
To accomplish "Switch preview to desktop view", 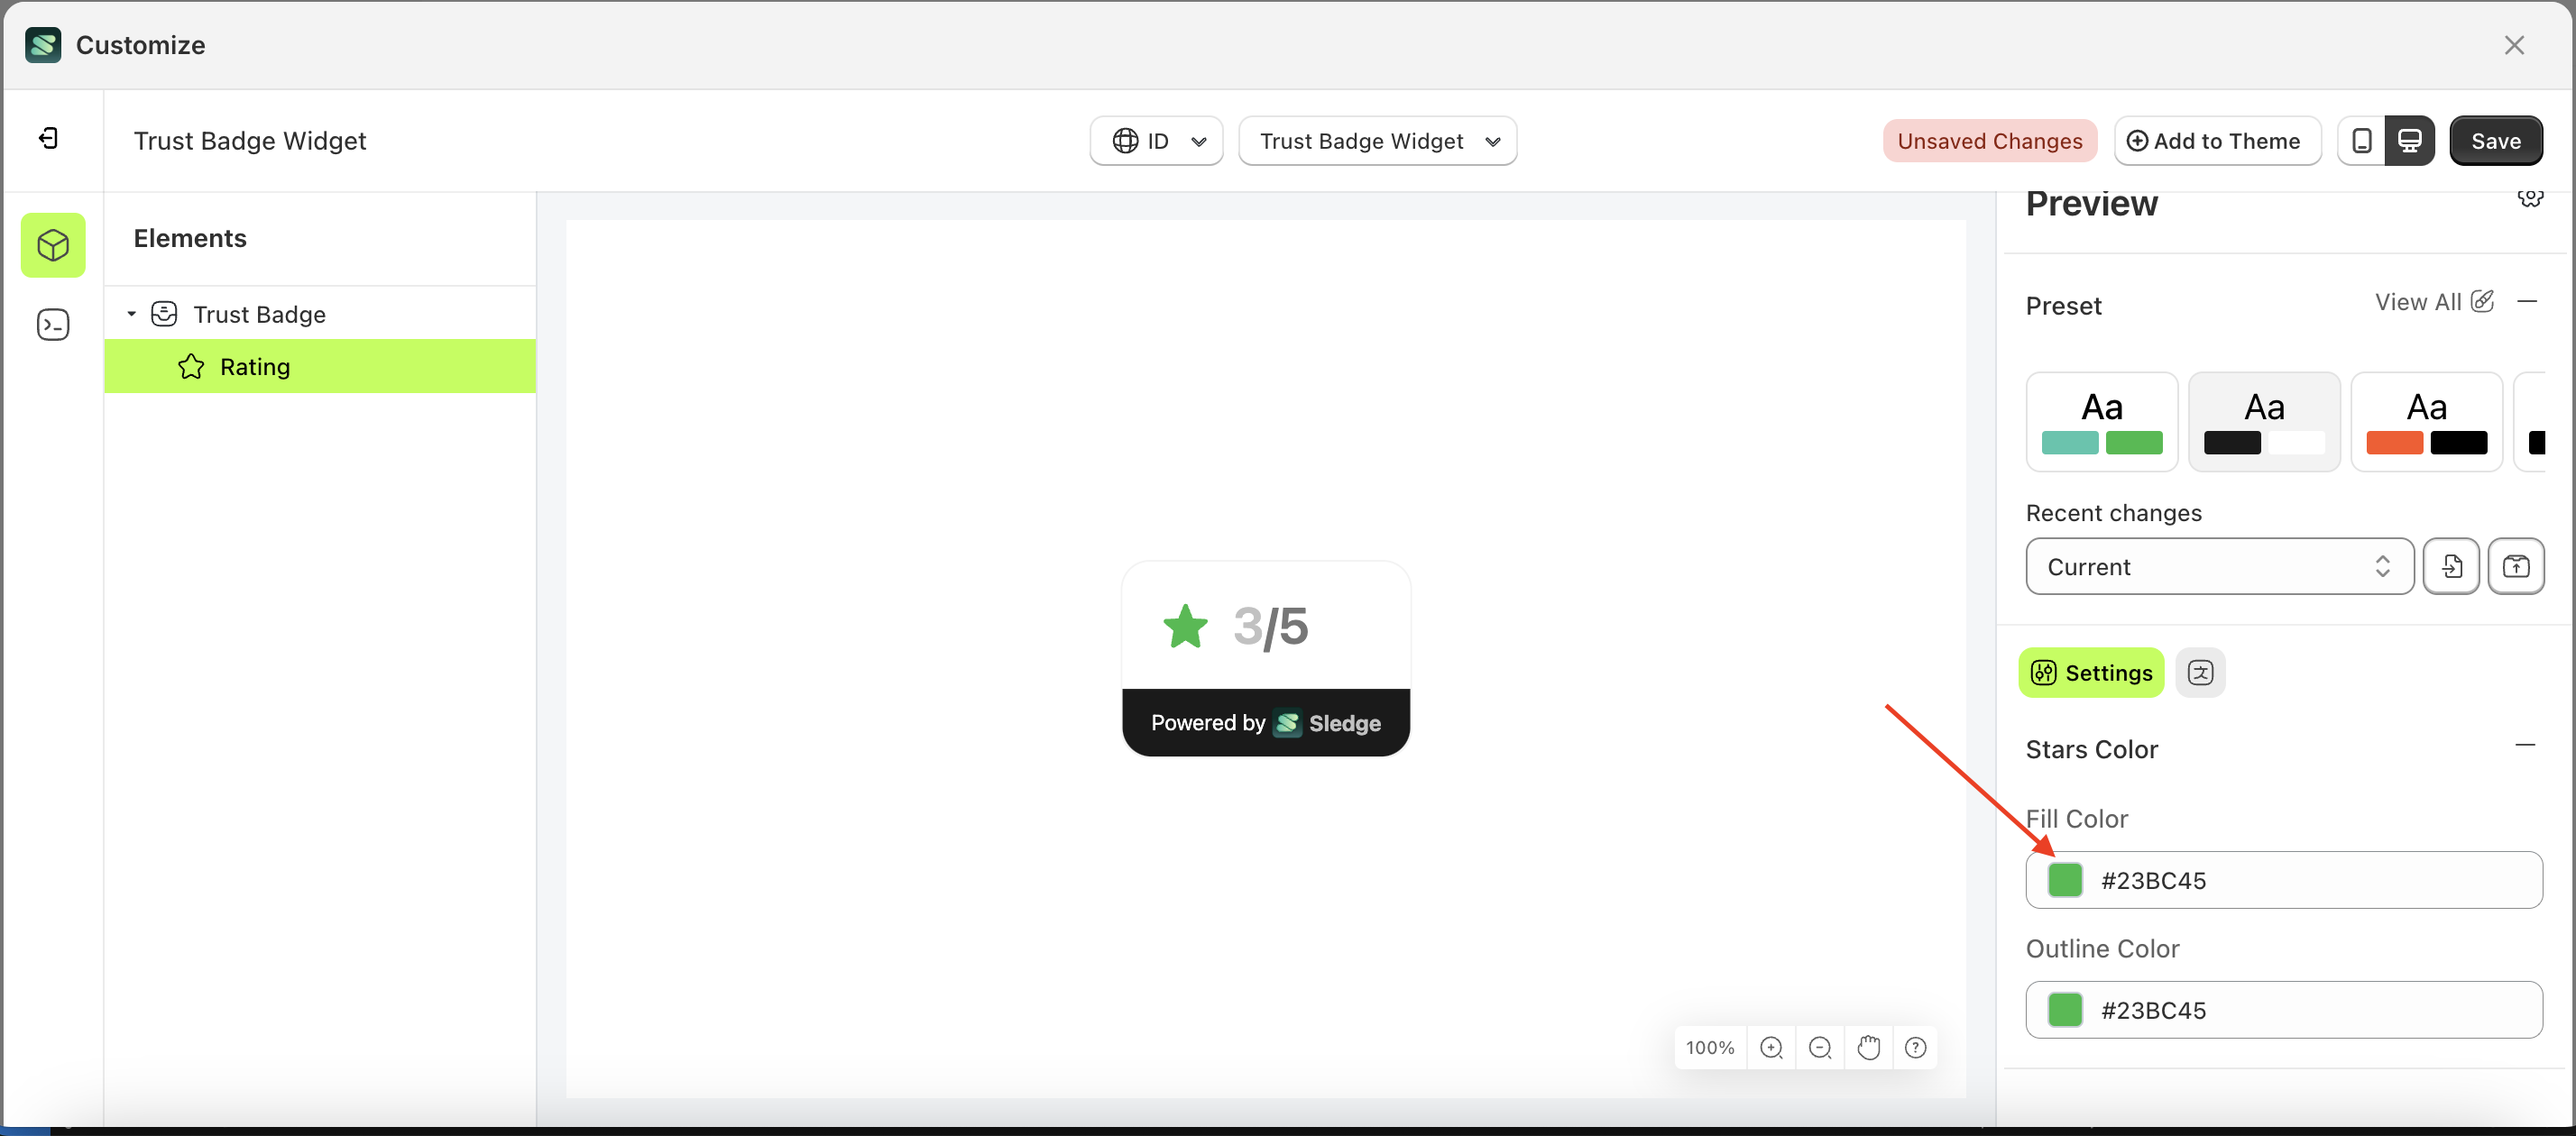I will [x=2410, y=140].
